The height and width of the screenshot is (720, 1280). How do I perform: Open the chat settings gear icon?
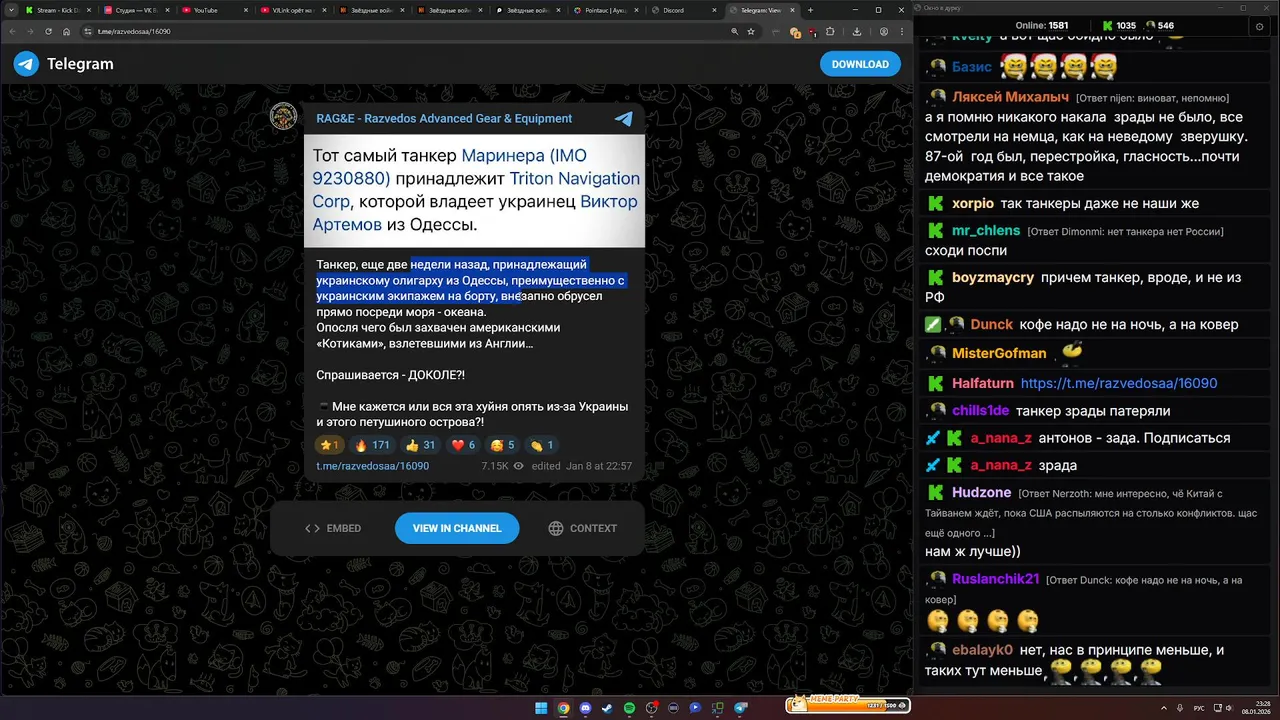(x=1259, y=26)
